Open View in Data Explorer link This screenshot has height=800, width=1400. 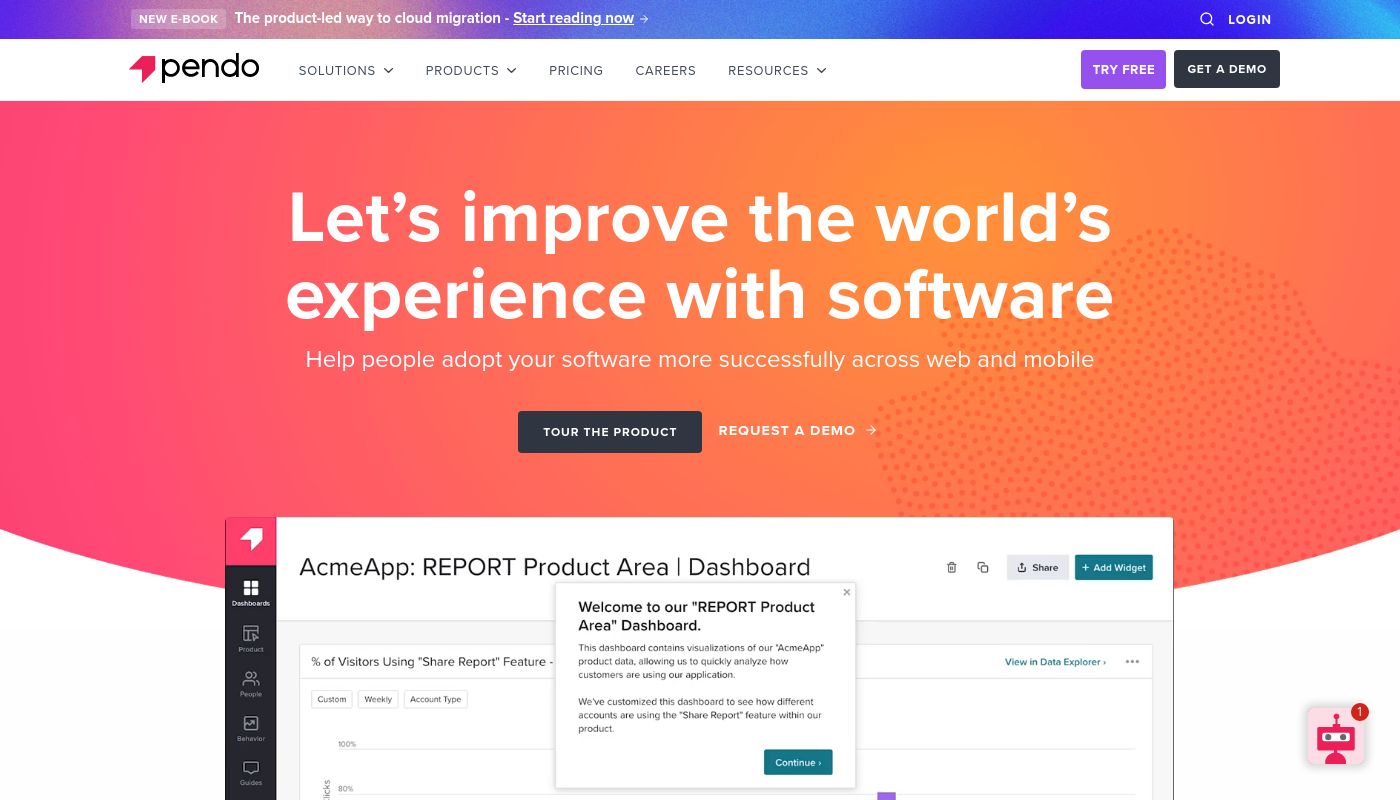point(1055,662)
